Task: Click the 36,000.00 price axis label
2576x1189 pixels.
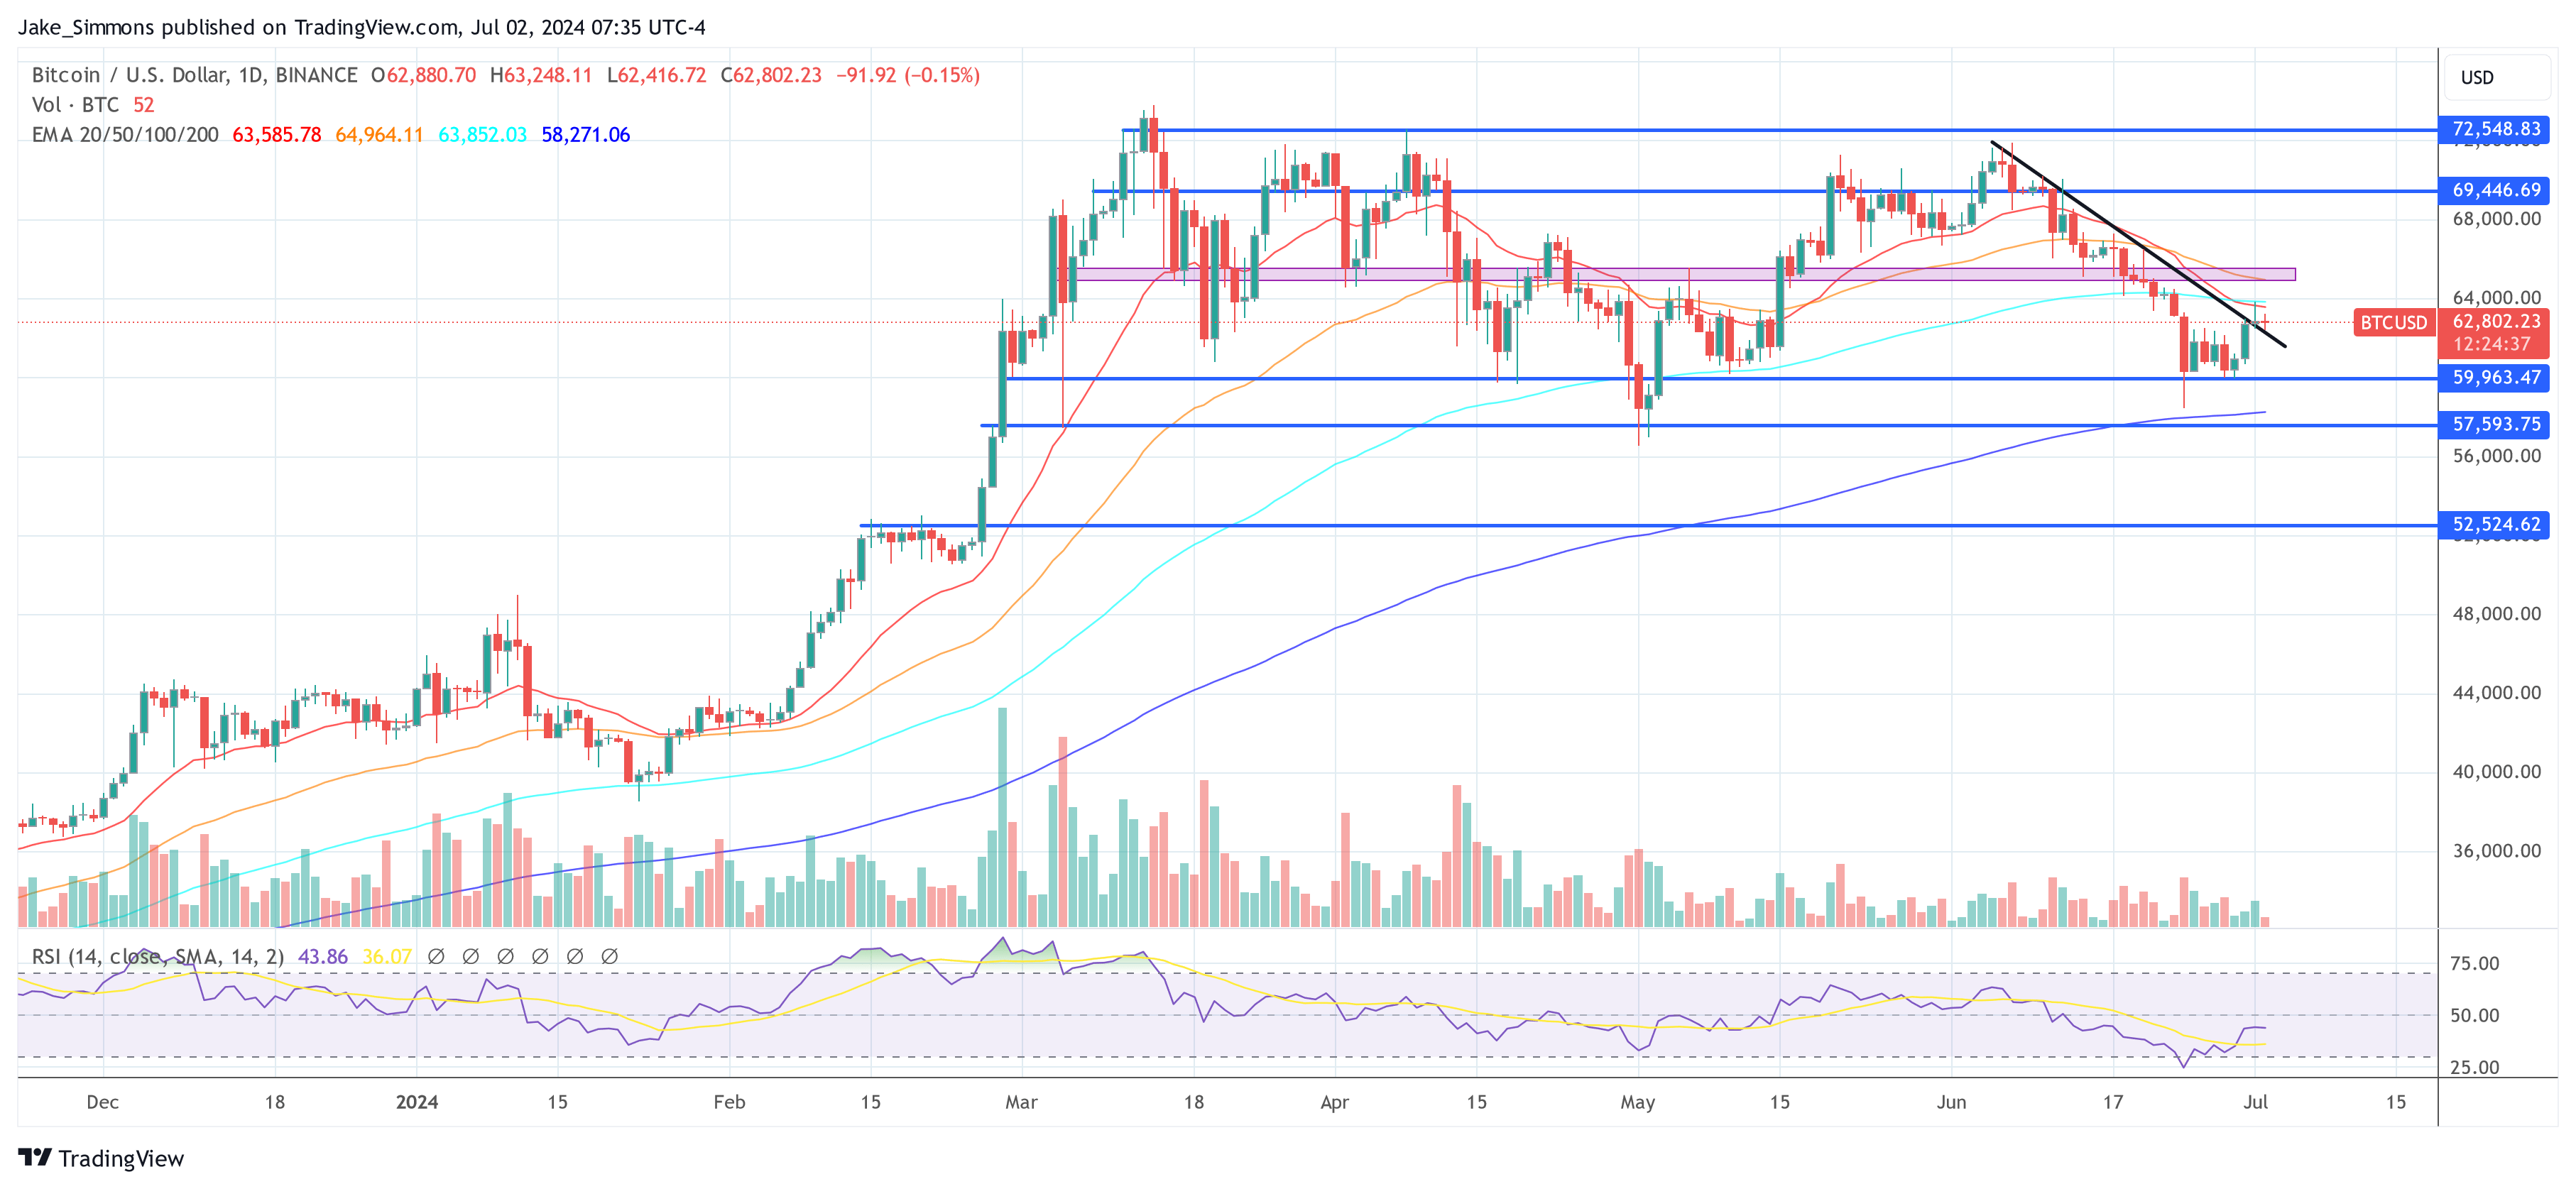Action: pos(2496,851)
